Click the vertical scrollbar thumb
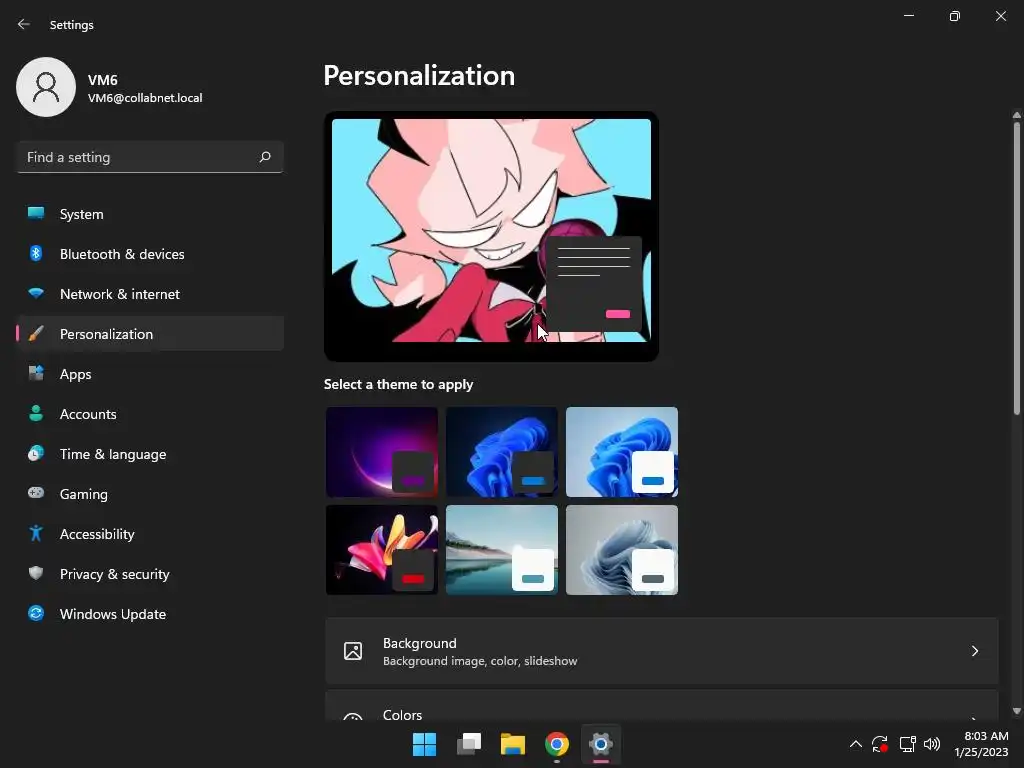Screen dimensions: 1024x768 (x=1017, y=268)
